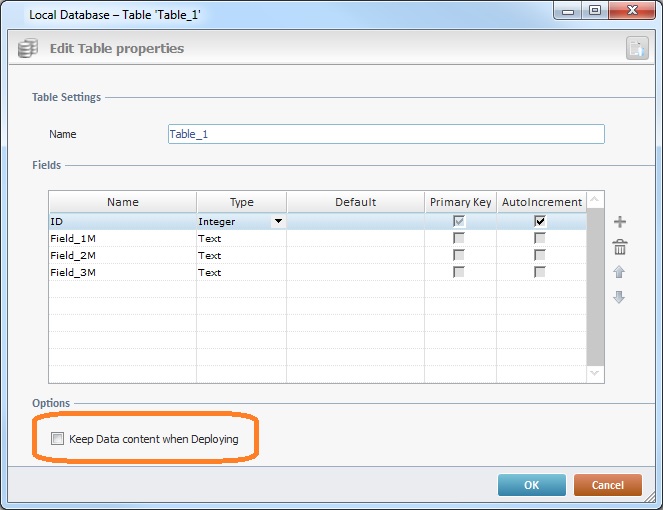Viewport: 663px width, 510px height.
Task: Click the Name column header
Action: coord(123,202)
